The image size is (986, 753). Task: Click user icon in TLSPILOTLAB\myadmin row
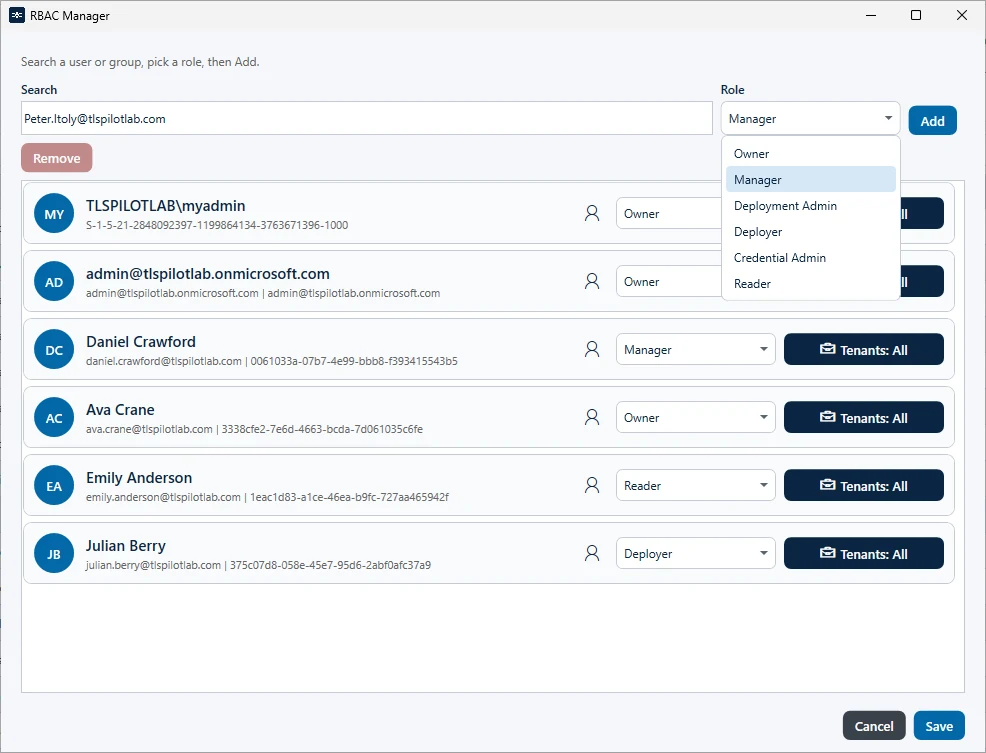point(592,213)
